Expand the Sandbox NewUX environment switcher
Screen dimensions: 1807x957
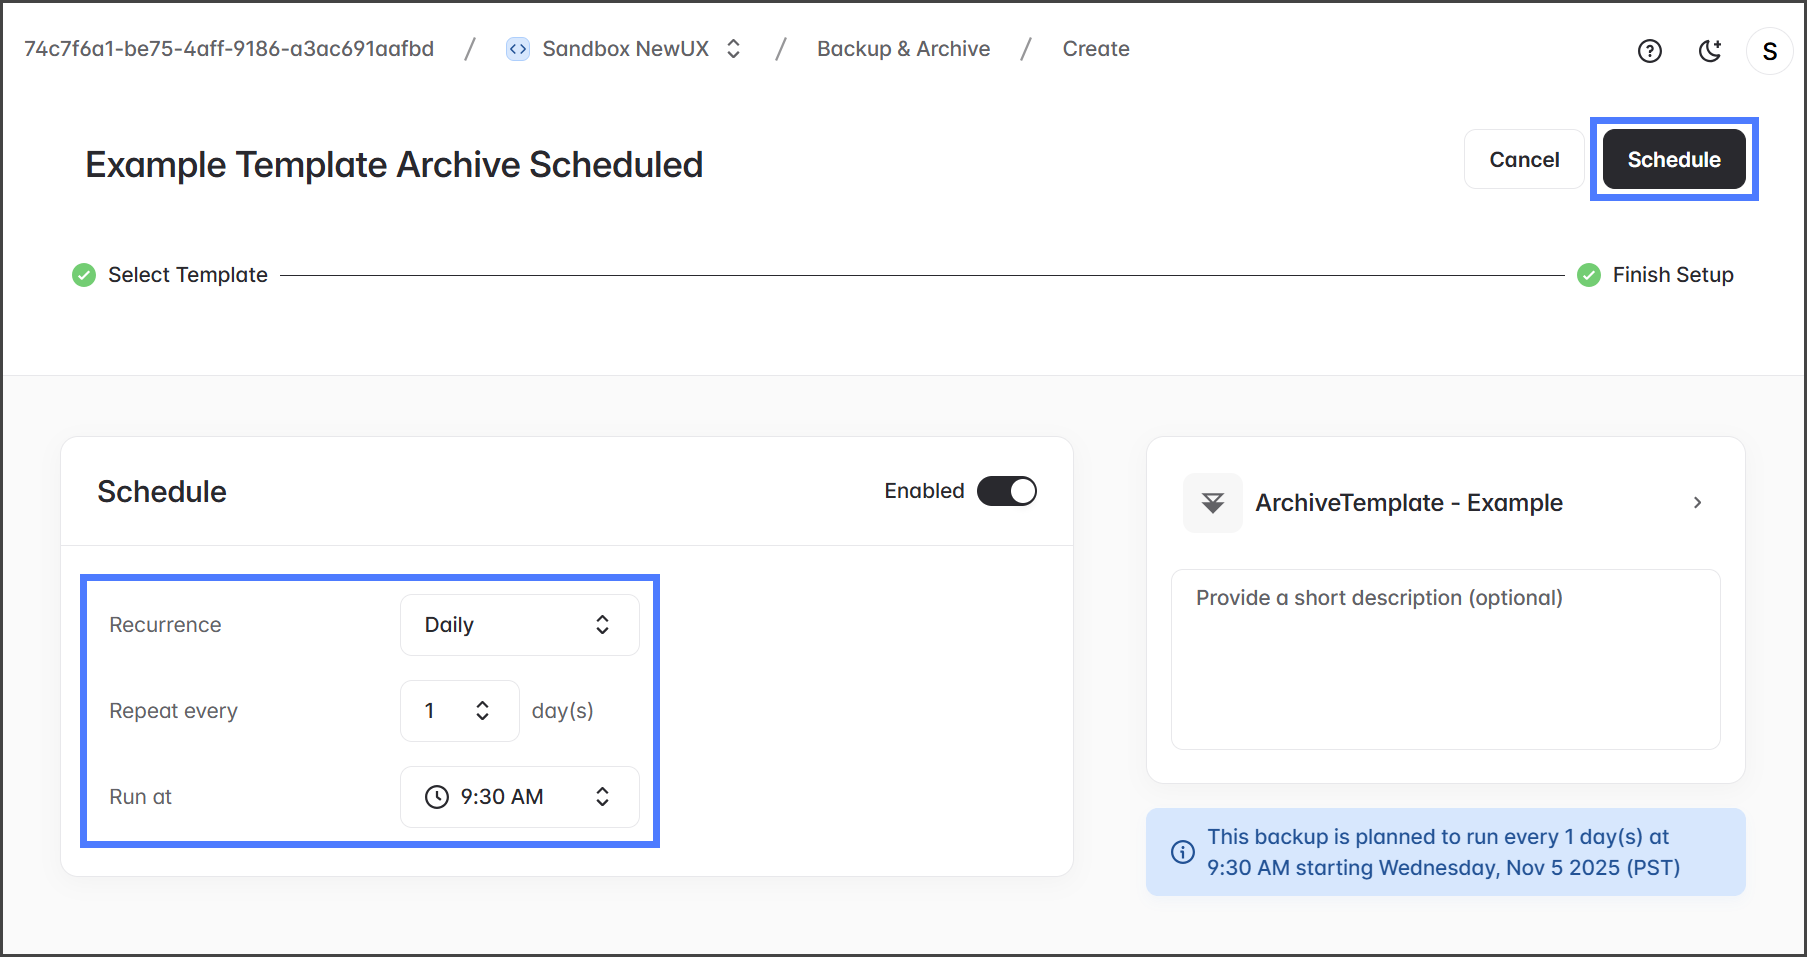point(733,49)
